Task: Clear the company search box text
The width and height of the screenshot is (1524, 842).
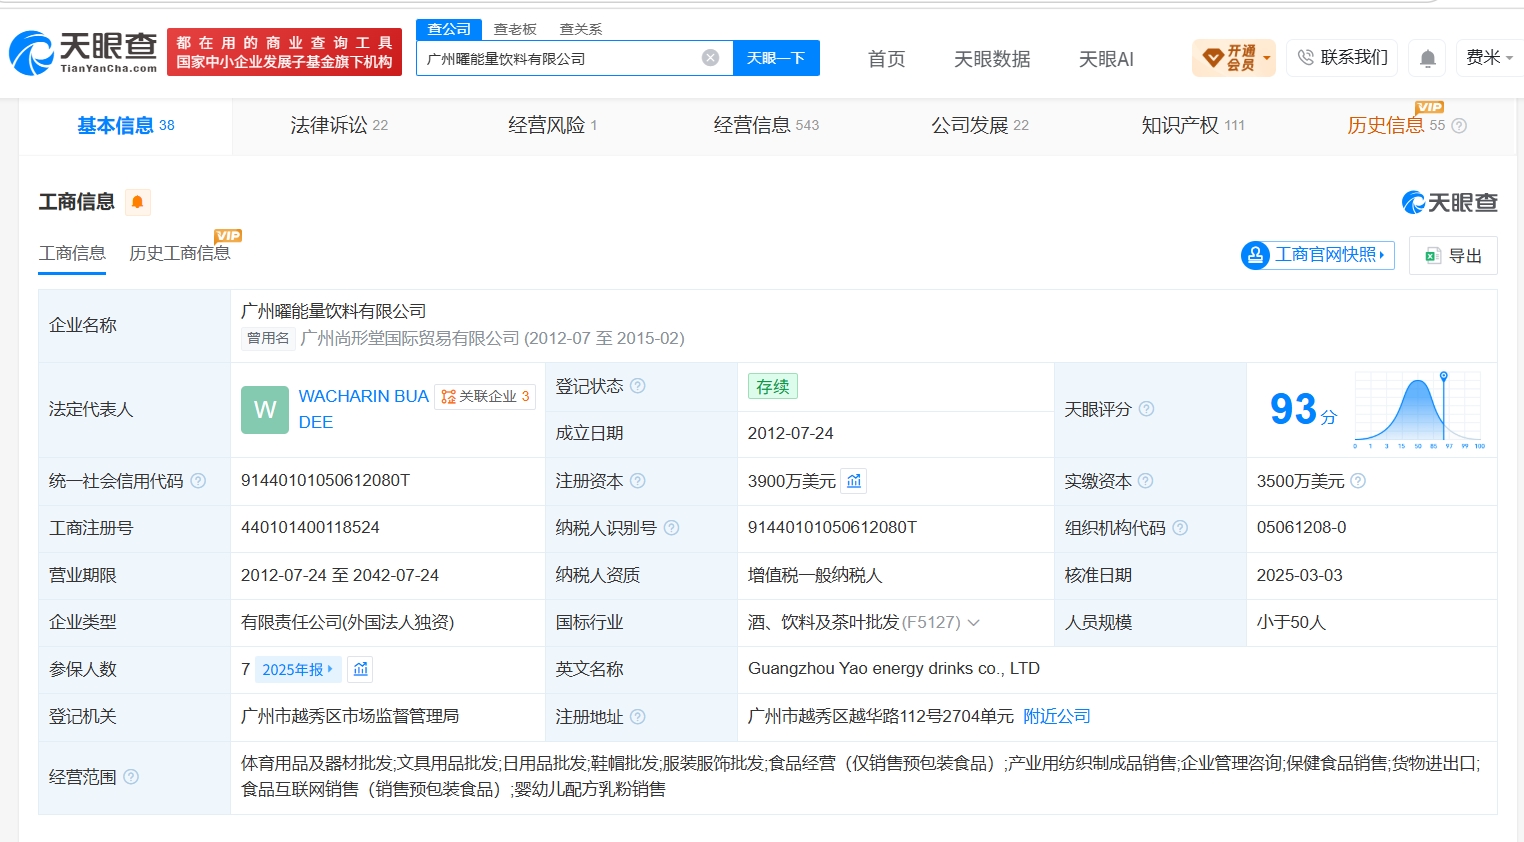Action: tap(710, 58)
